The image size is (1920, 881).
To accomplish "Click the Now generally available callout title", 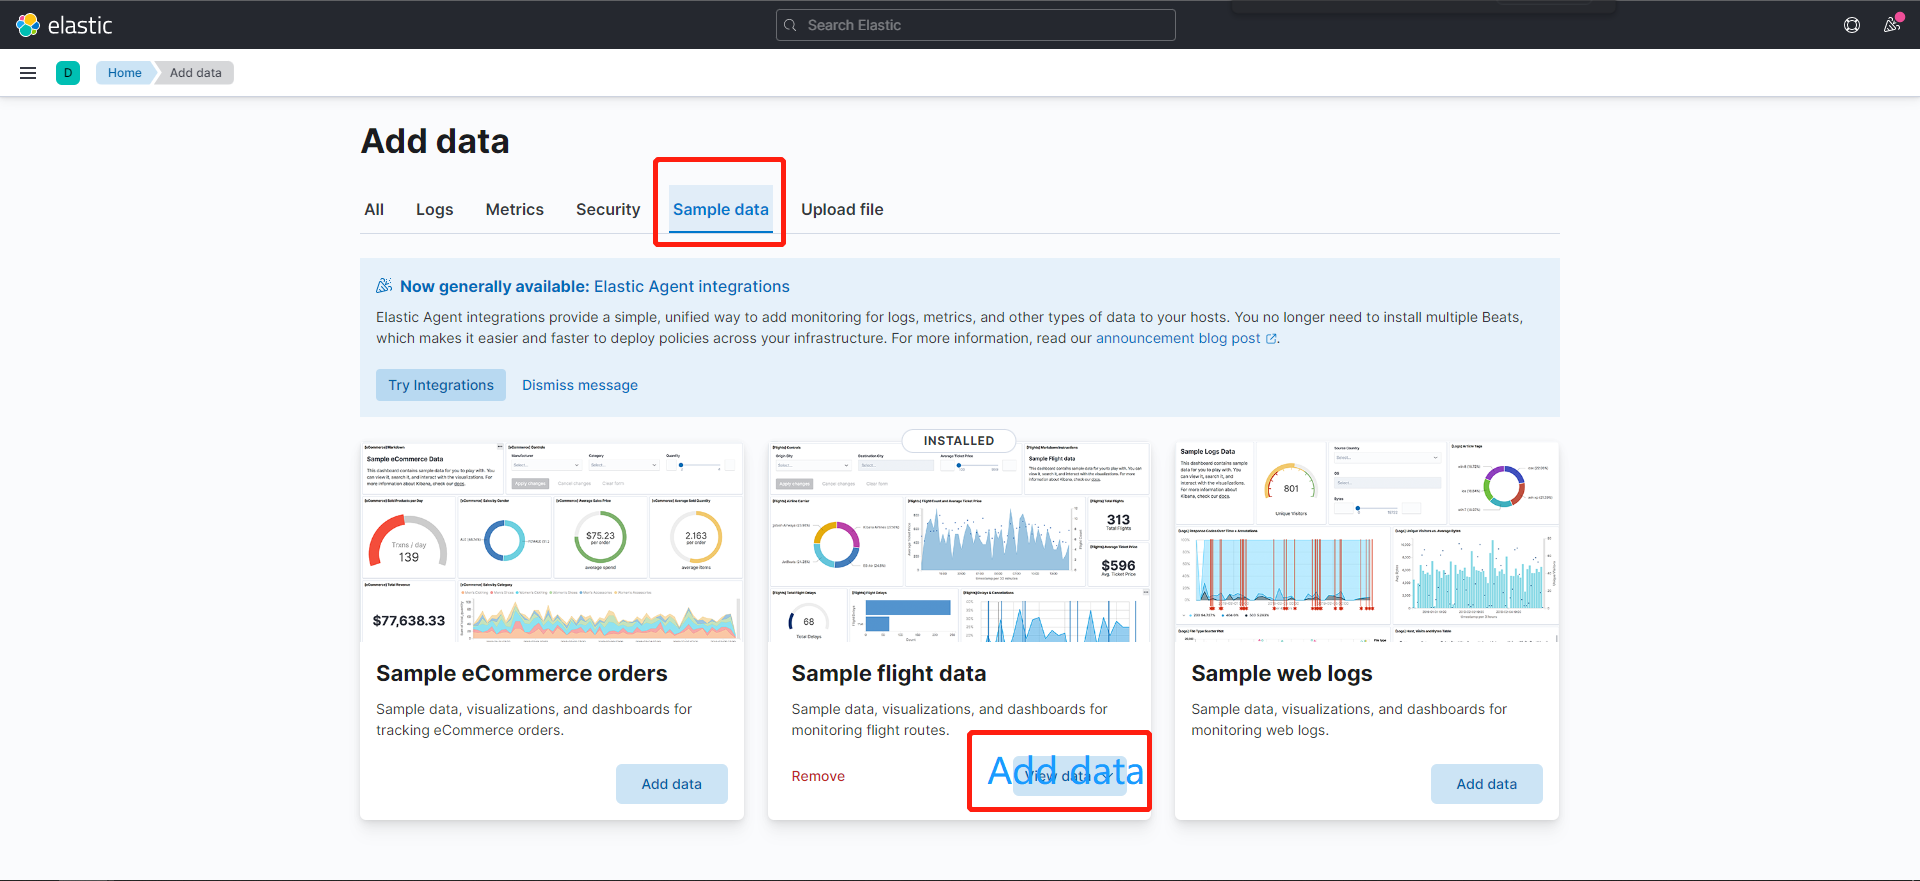I will 595,286.
